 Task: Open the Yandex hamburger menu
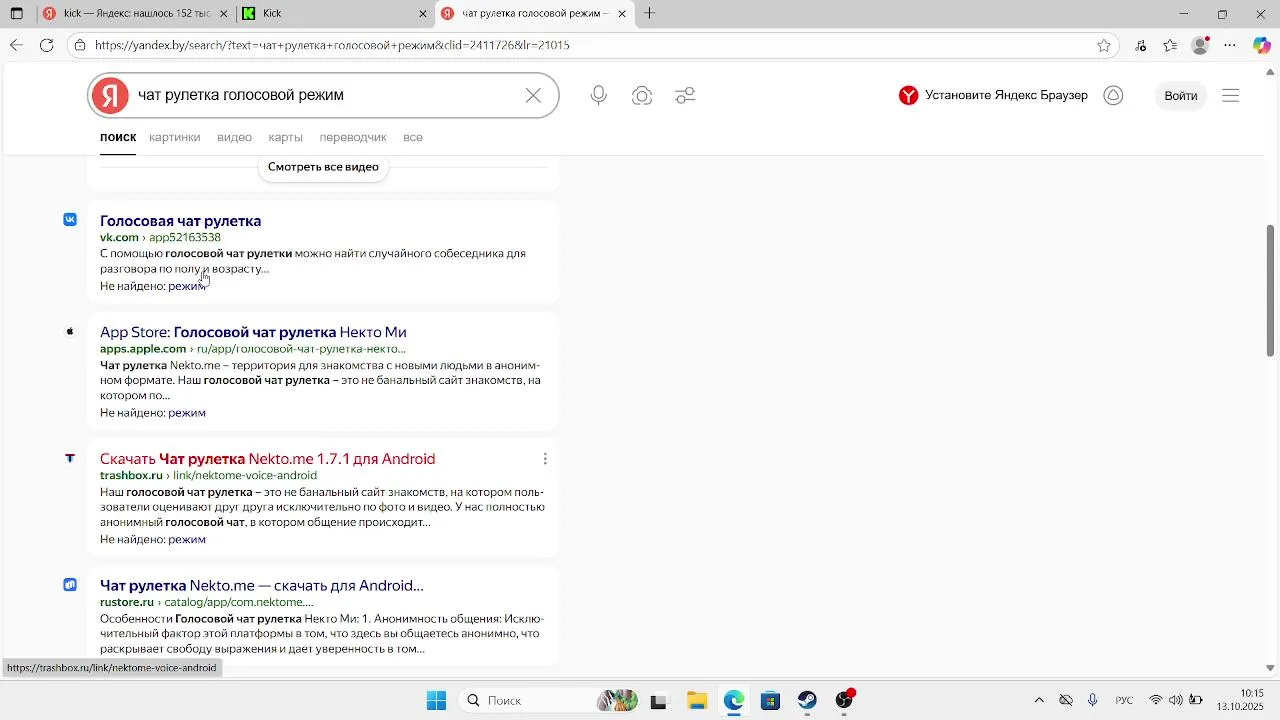(1231, 96)
